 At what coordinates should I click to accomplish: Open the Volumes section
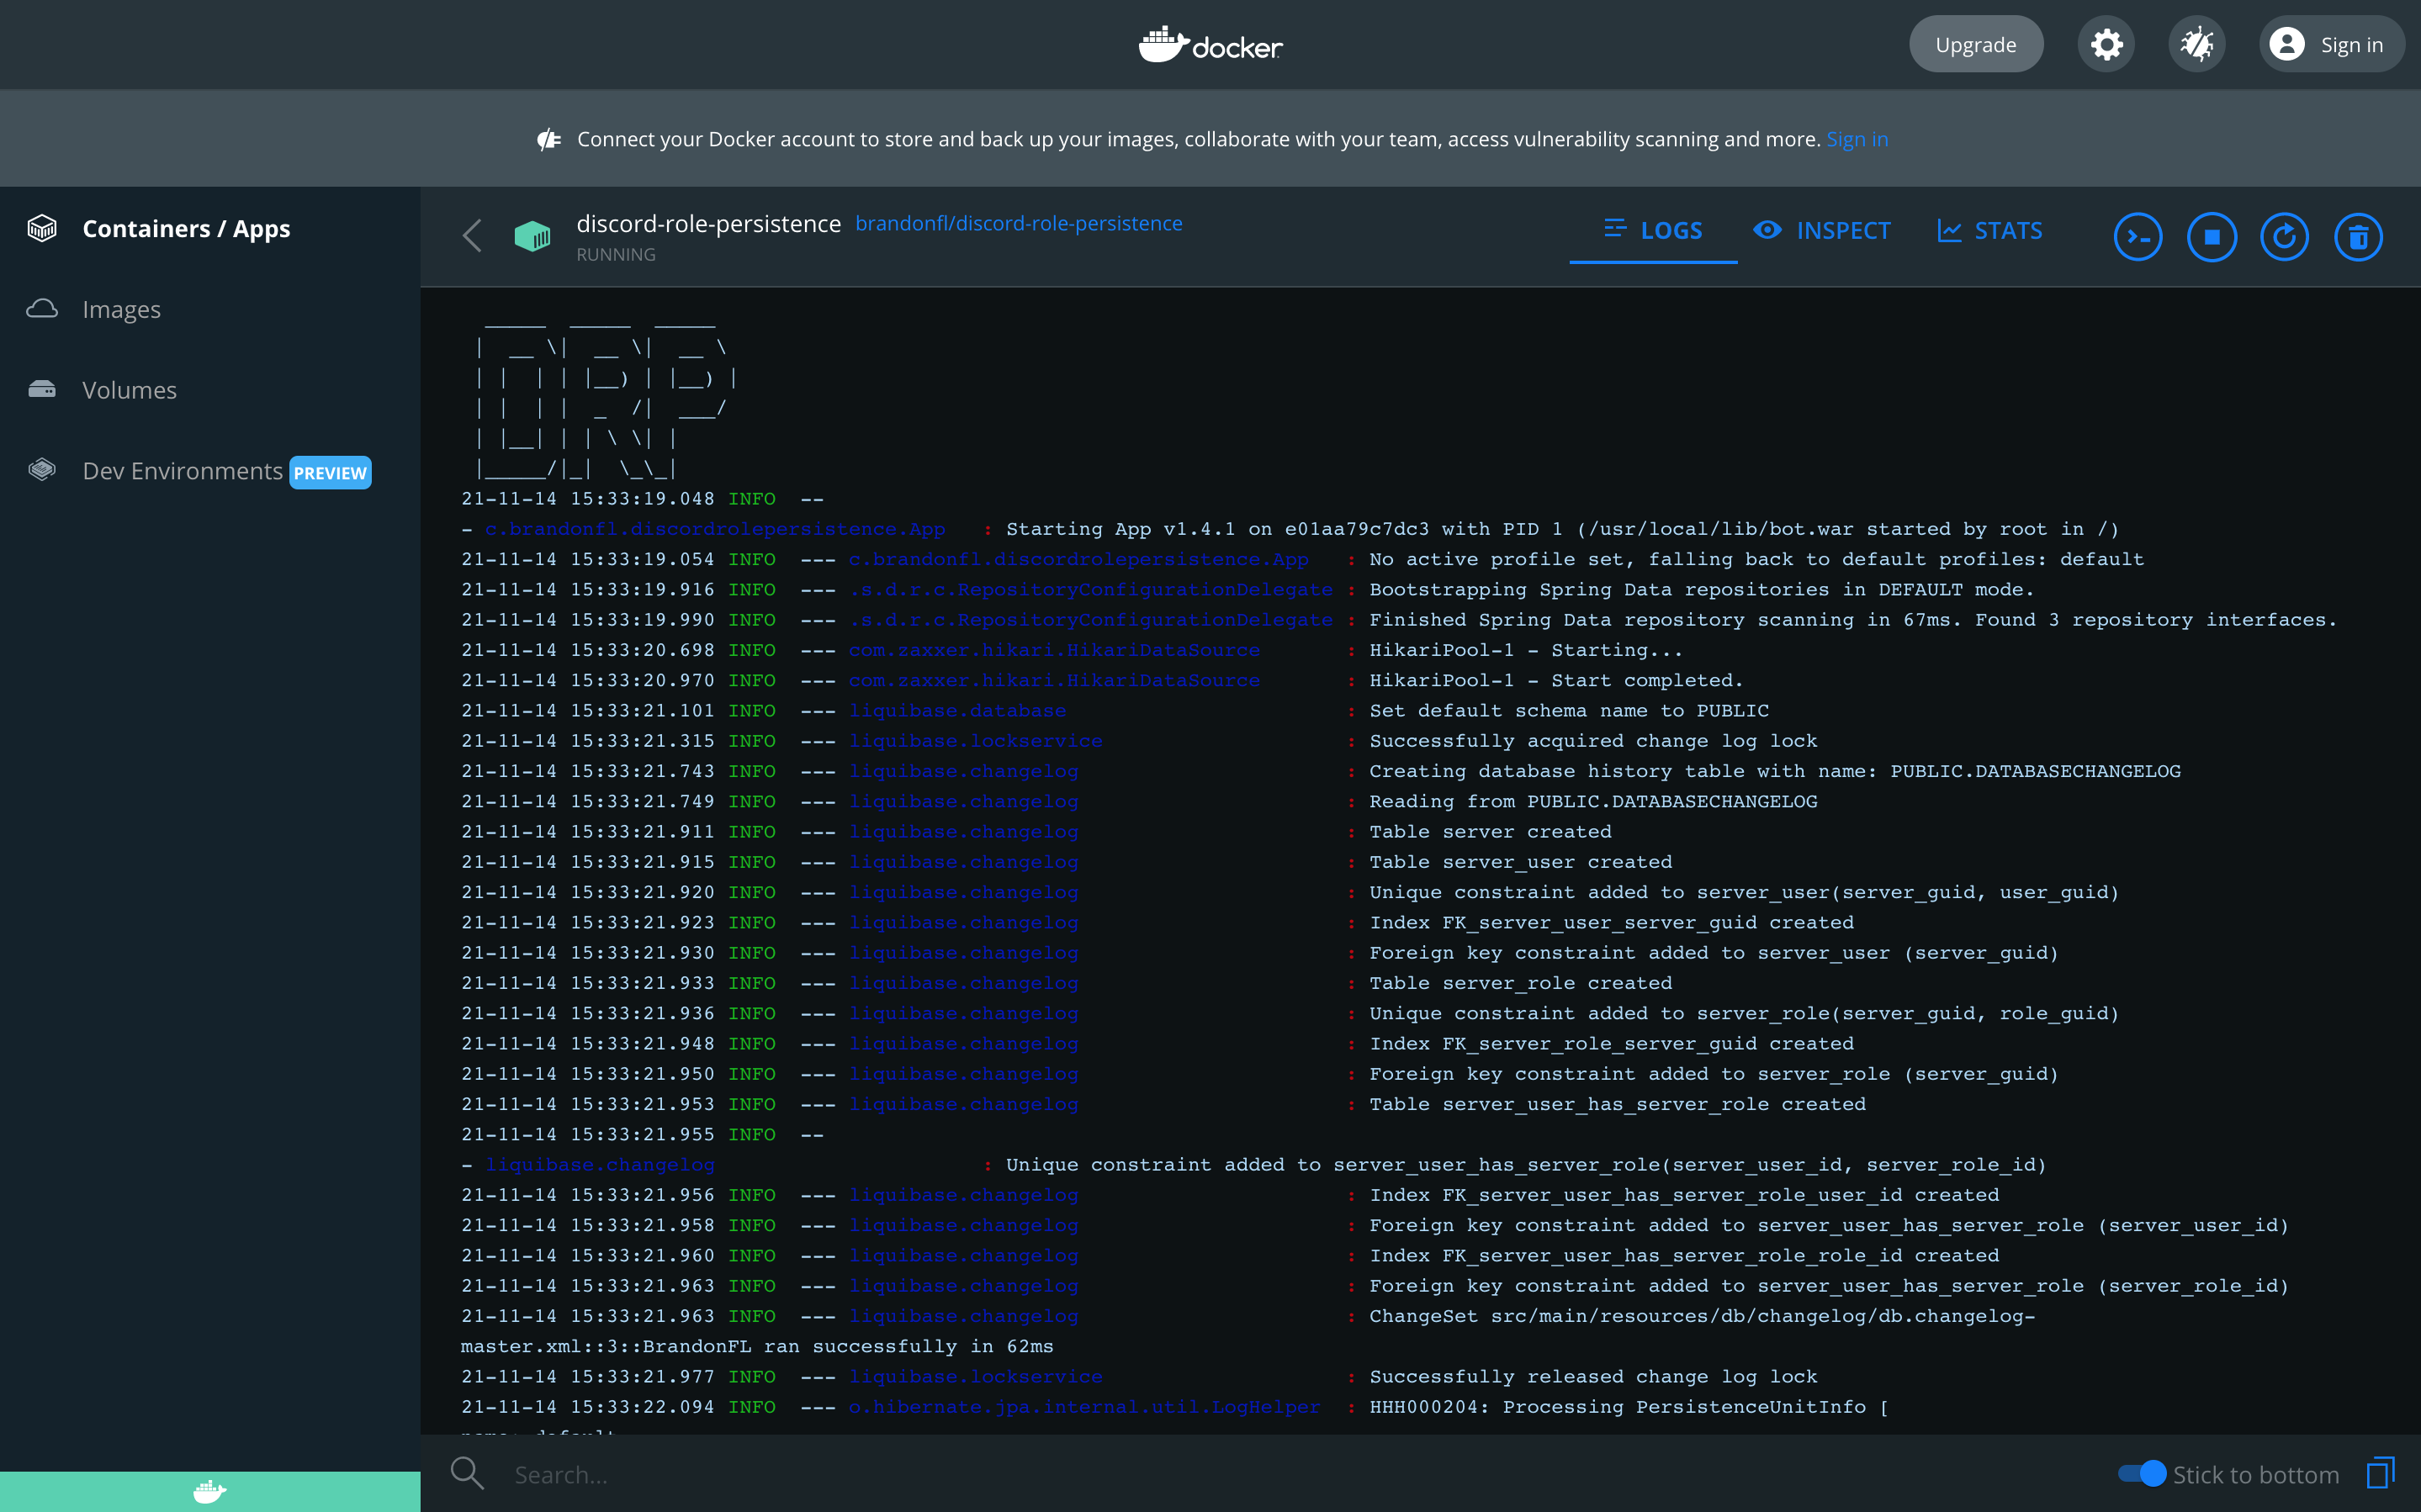click(x=128, y=390)
